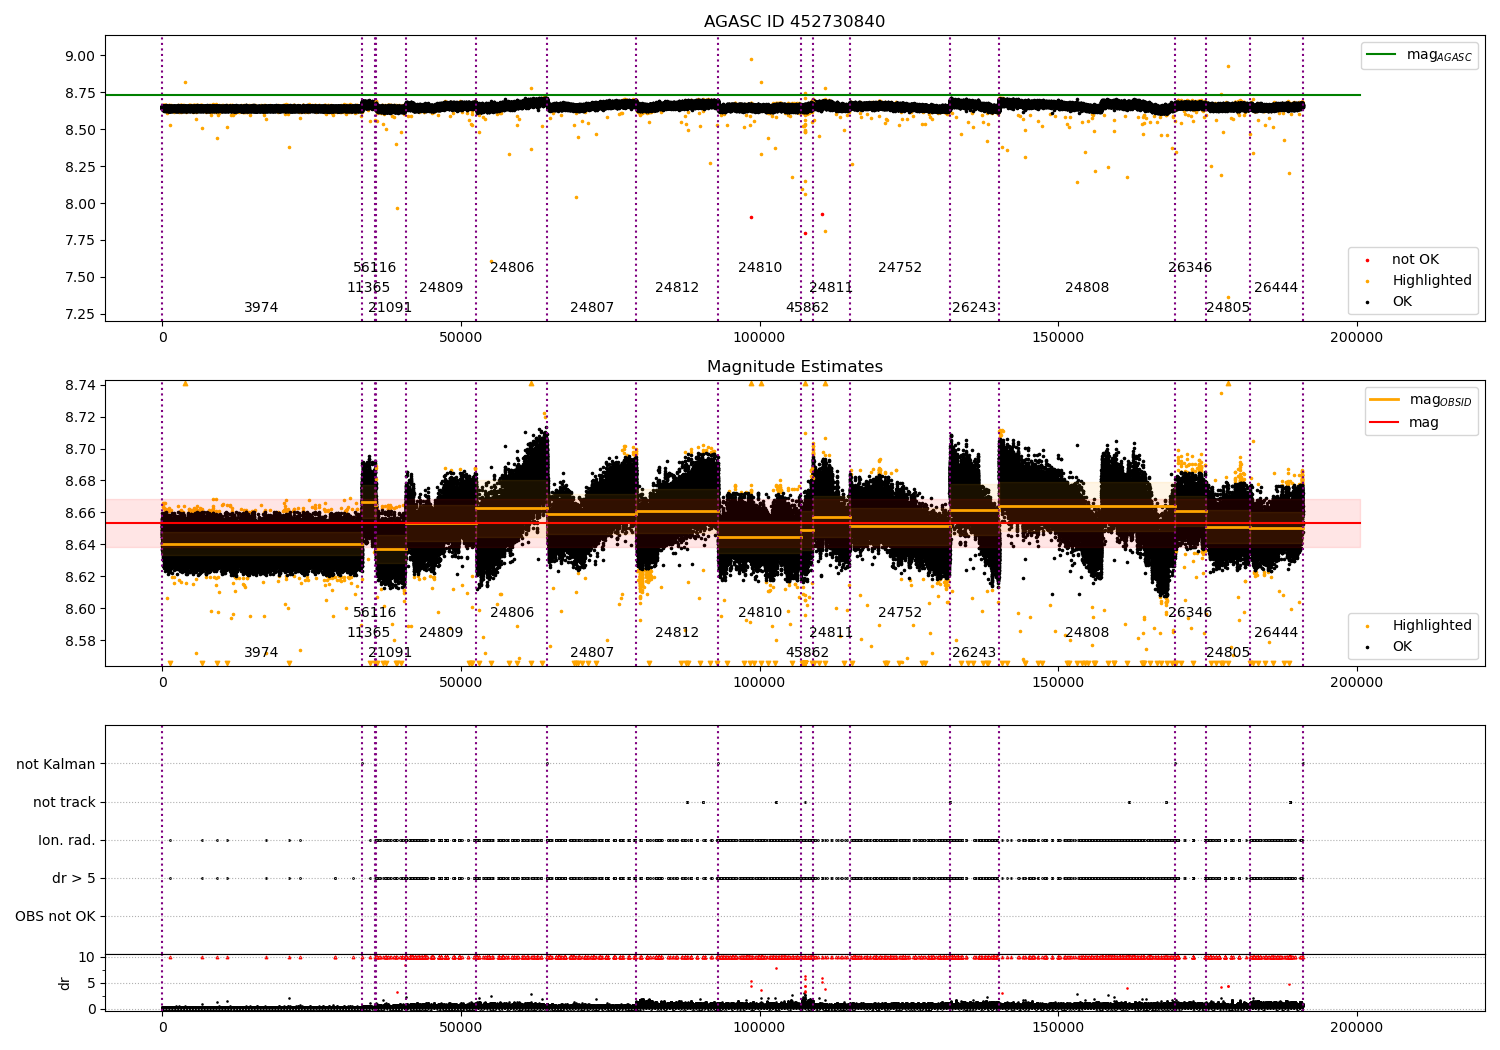Click obsid label 21091 in the AGASC ID plot
Viewport: 1500px width, 1050px height.
(x=390, y=308)
